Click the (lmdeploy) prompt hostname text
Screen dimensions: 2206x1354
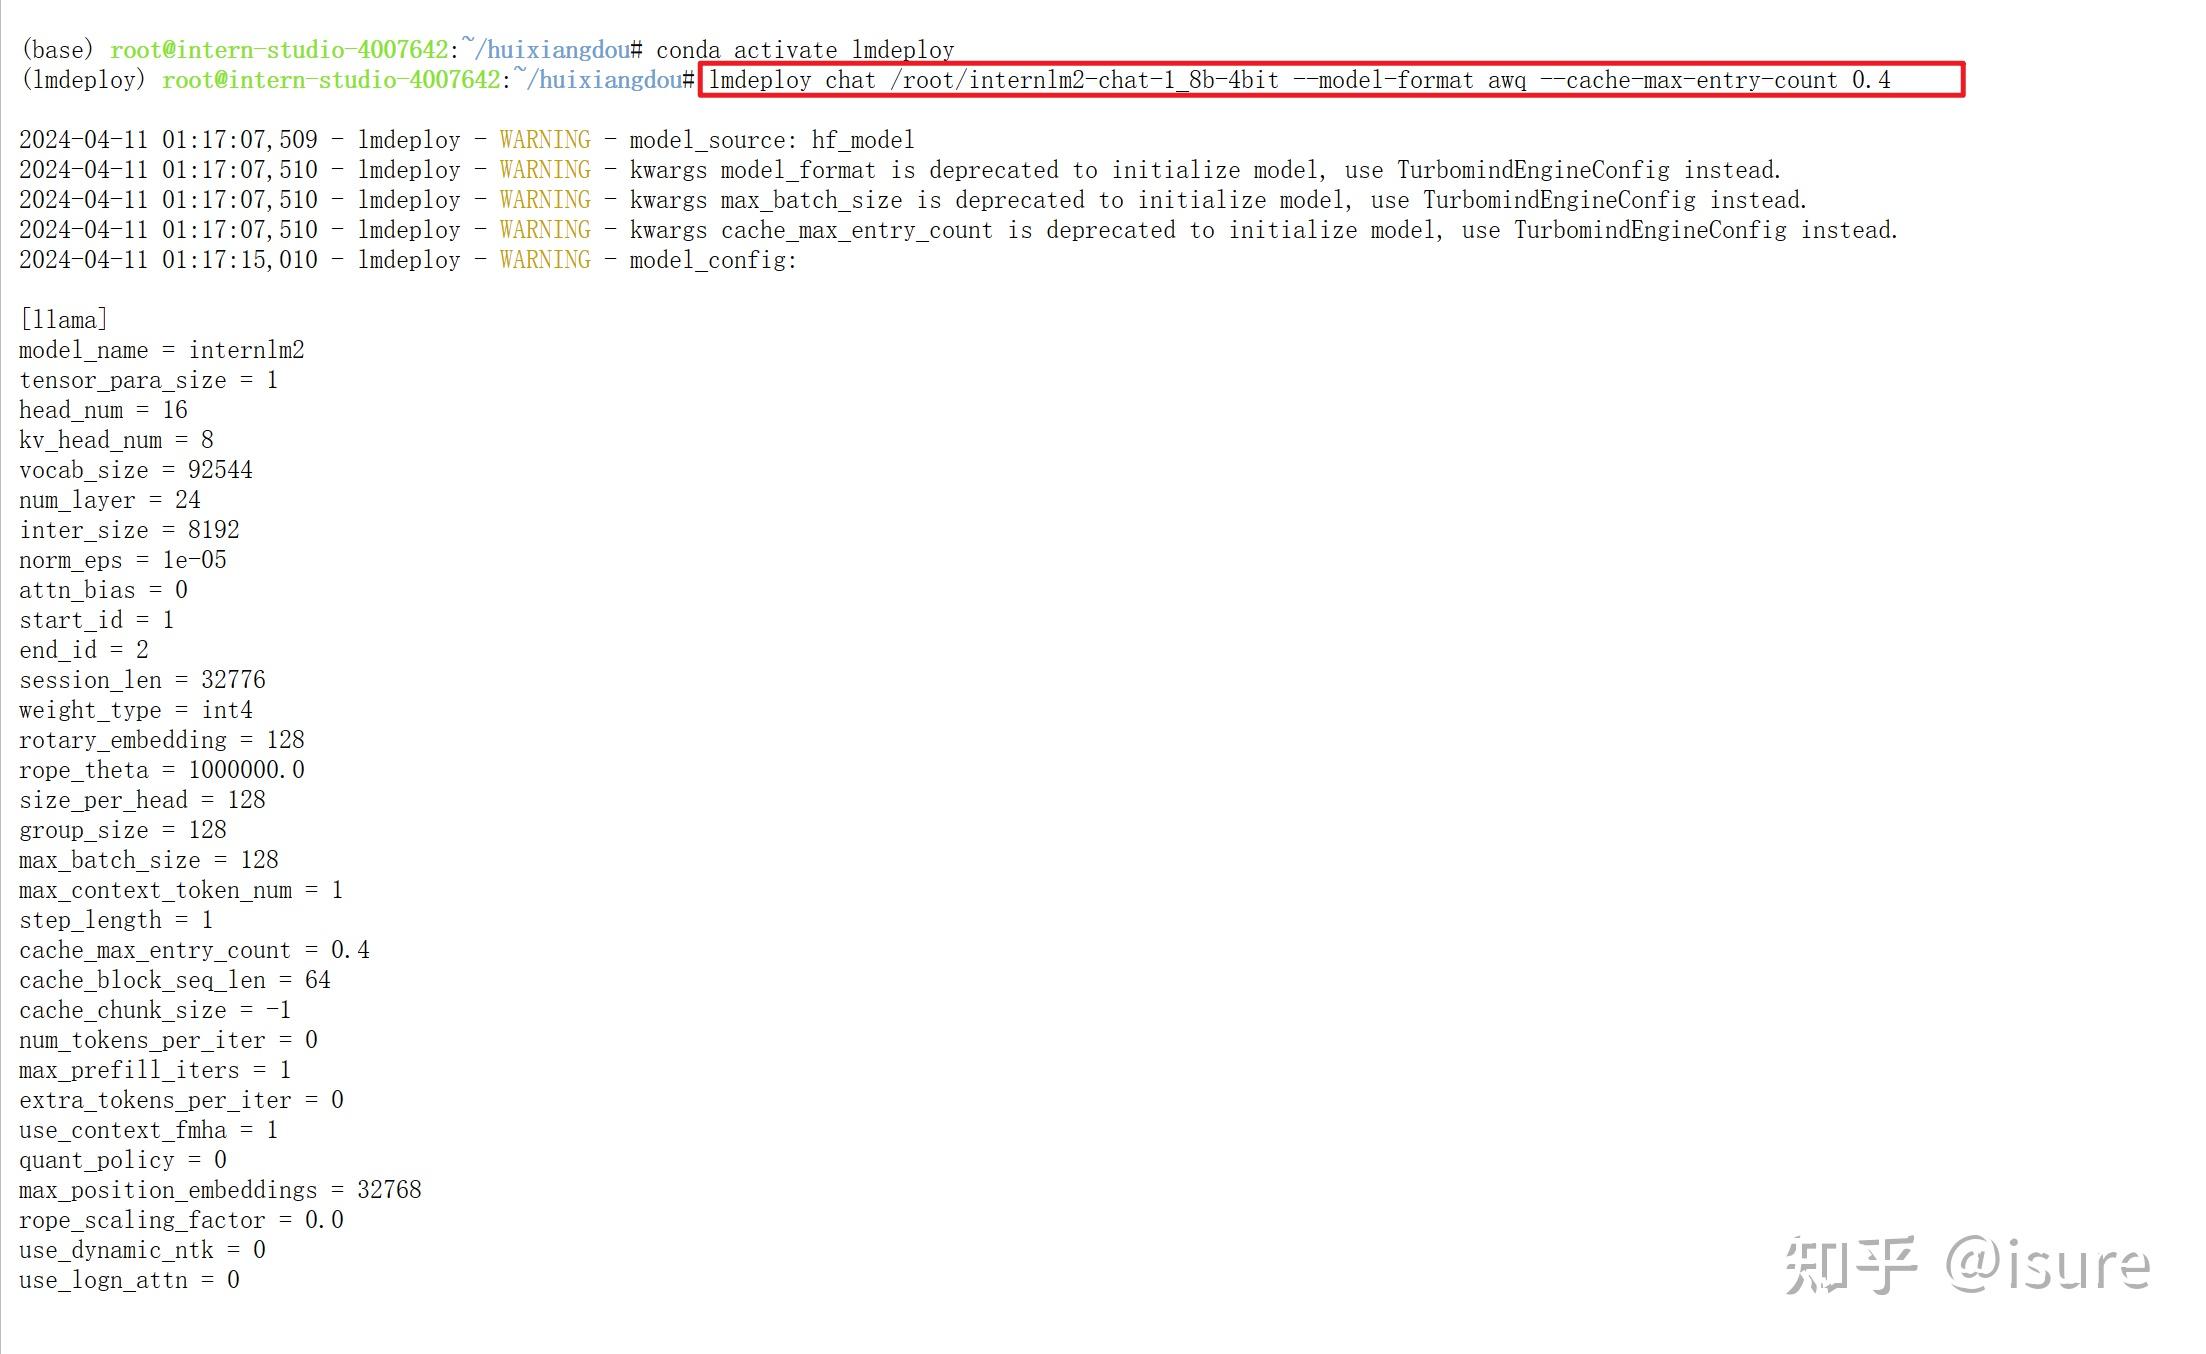coord(330,80)
